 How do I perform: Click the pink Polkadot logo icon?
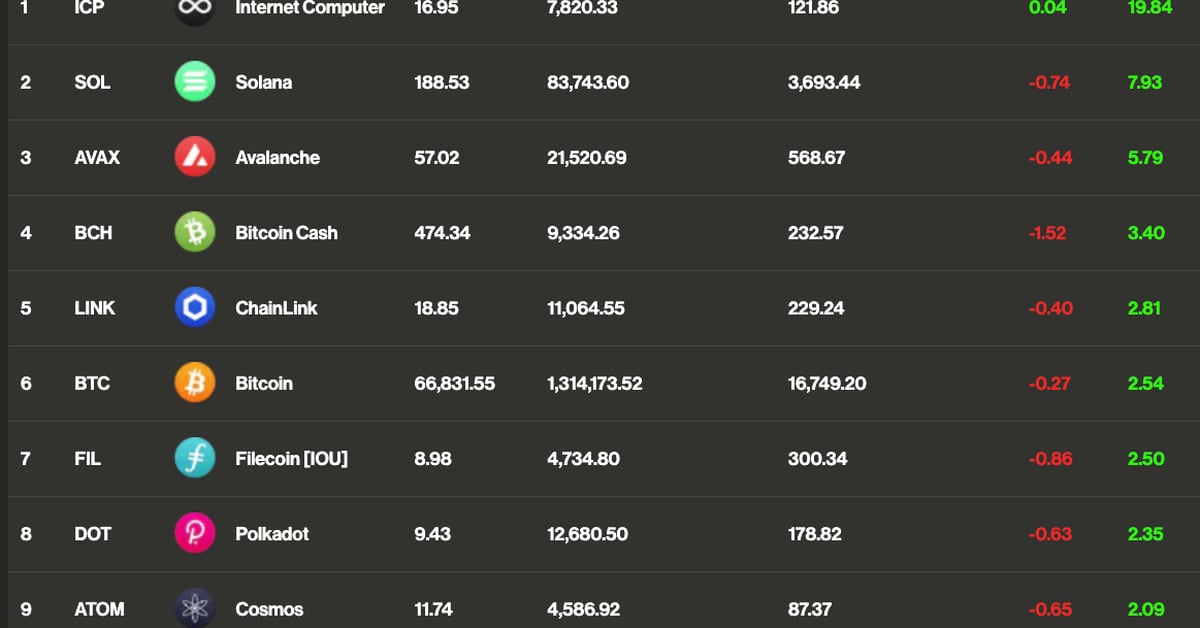(x=194, y=534)
